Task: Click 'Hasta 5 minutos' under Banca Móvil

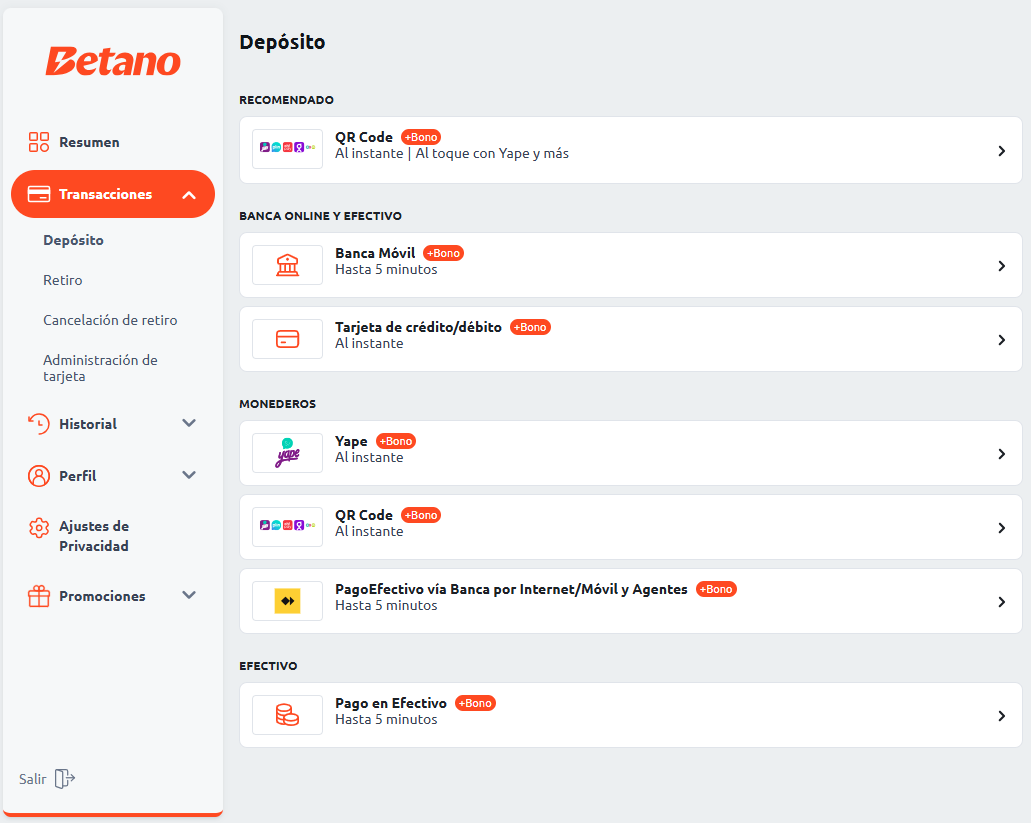Action: pos(386,270)
